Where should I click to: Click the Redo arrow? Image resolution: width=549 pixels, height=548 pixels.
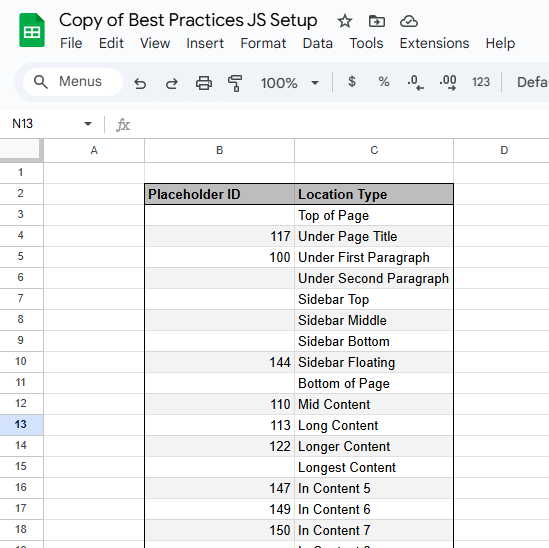tap(172, 83)
